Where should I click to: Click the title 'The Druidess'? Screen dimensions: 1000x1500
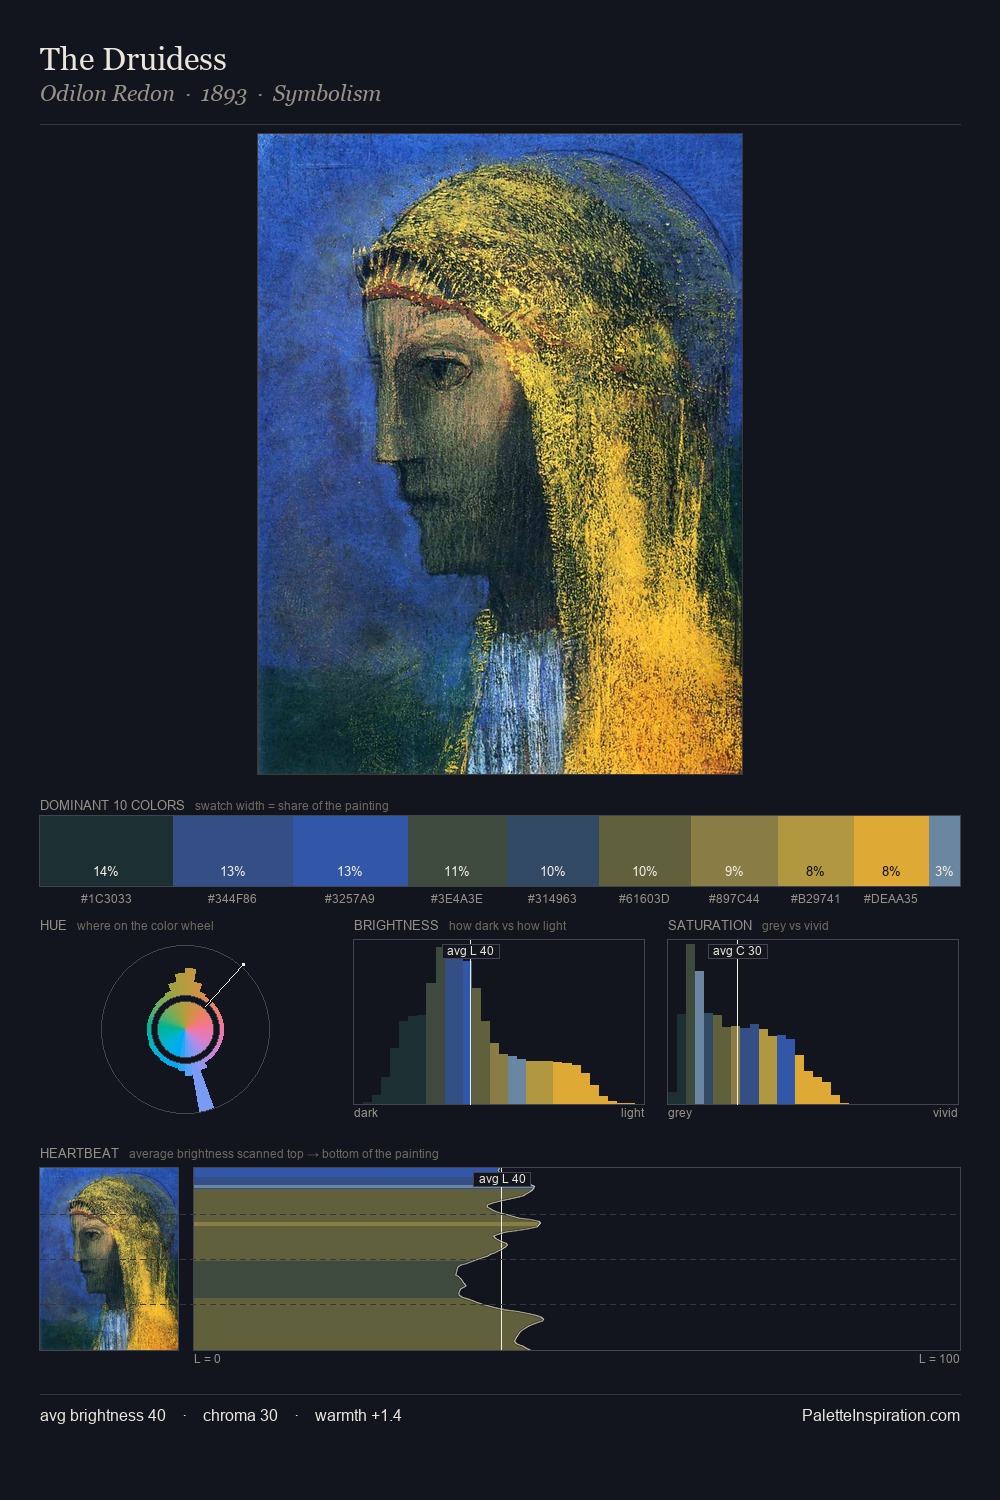[133, 59]
